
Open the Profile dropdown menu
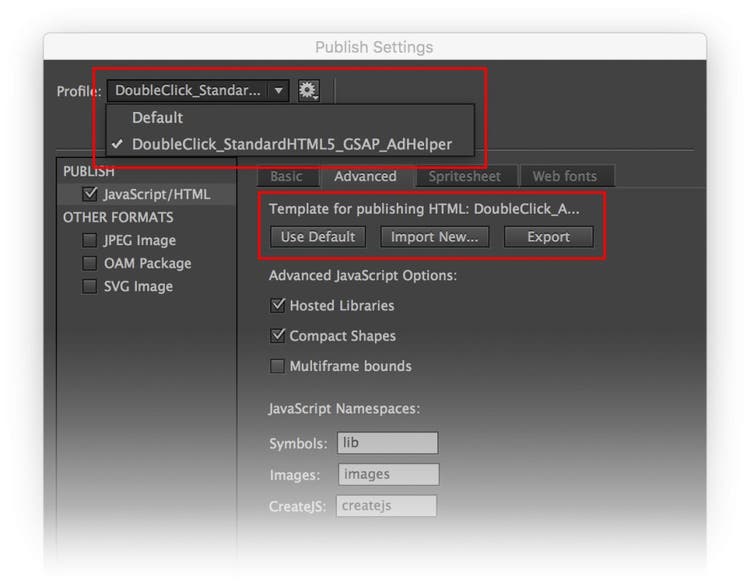[198, 91]
